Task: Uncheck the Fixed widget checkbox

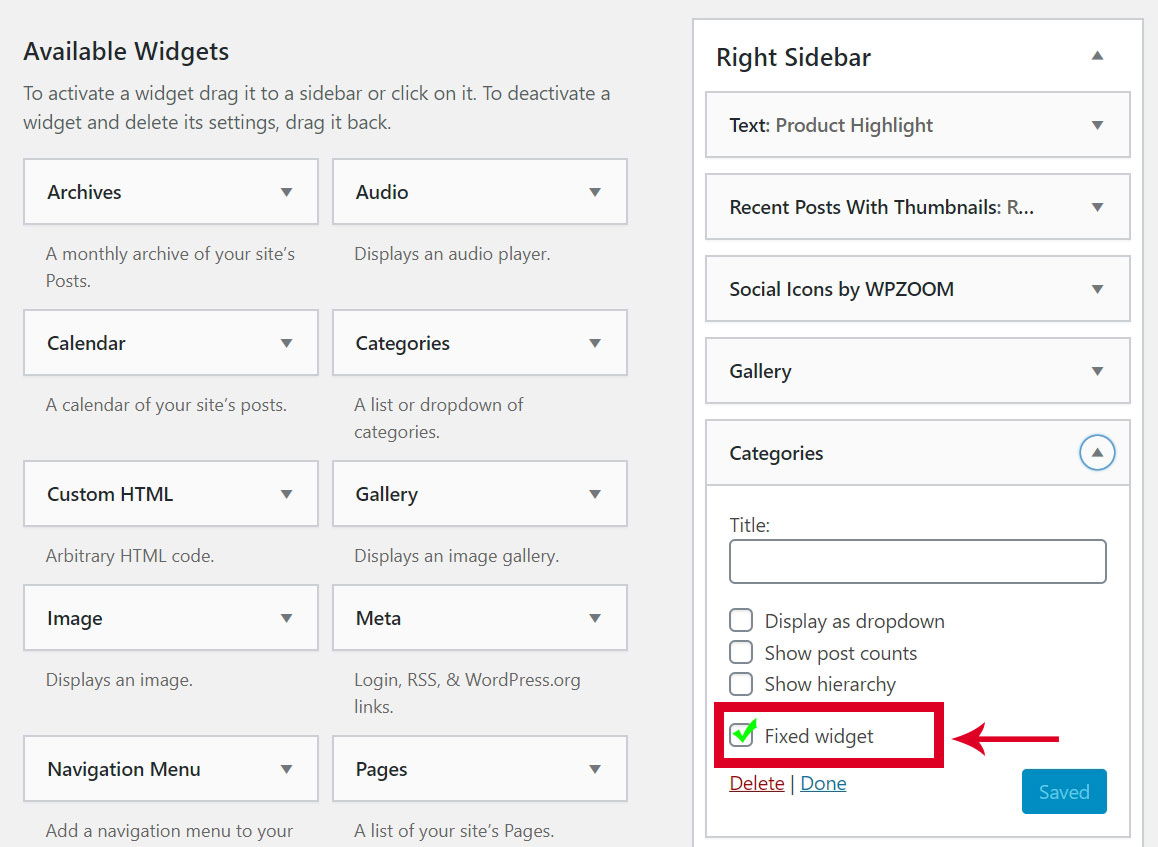Action: pyautogui.click(x=741, y=735)
